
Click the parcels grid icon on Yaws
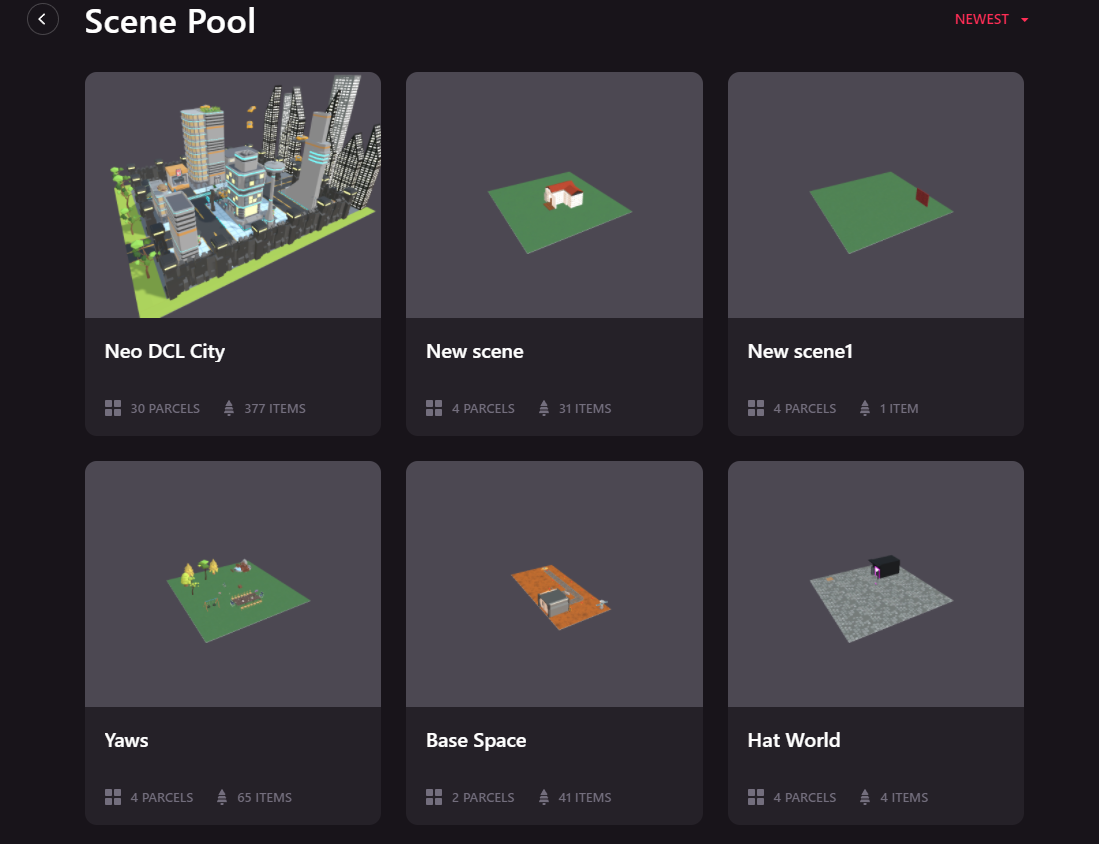(113, 797)
